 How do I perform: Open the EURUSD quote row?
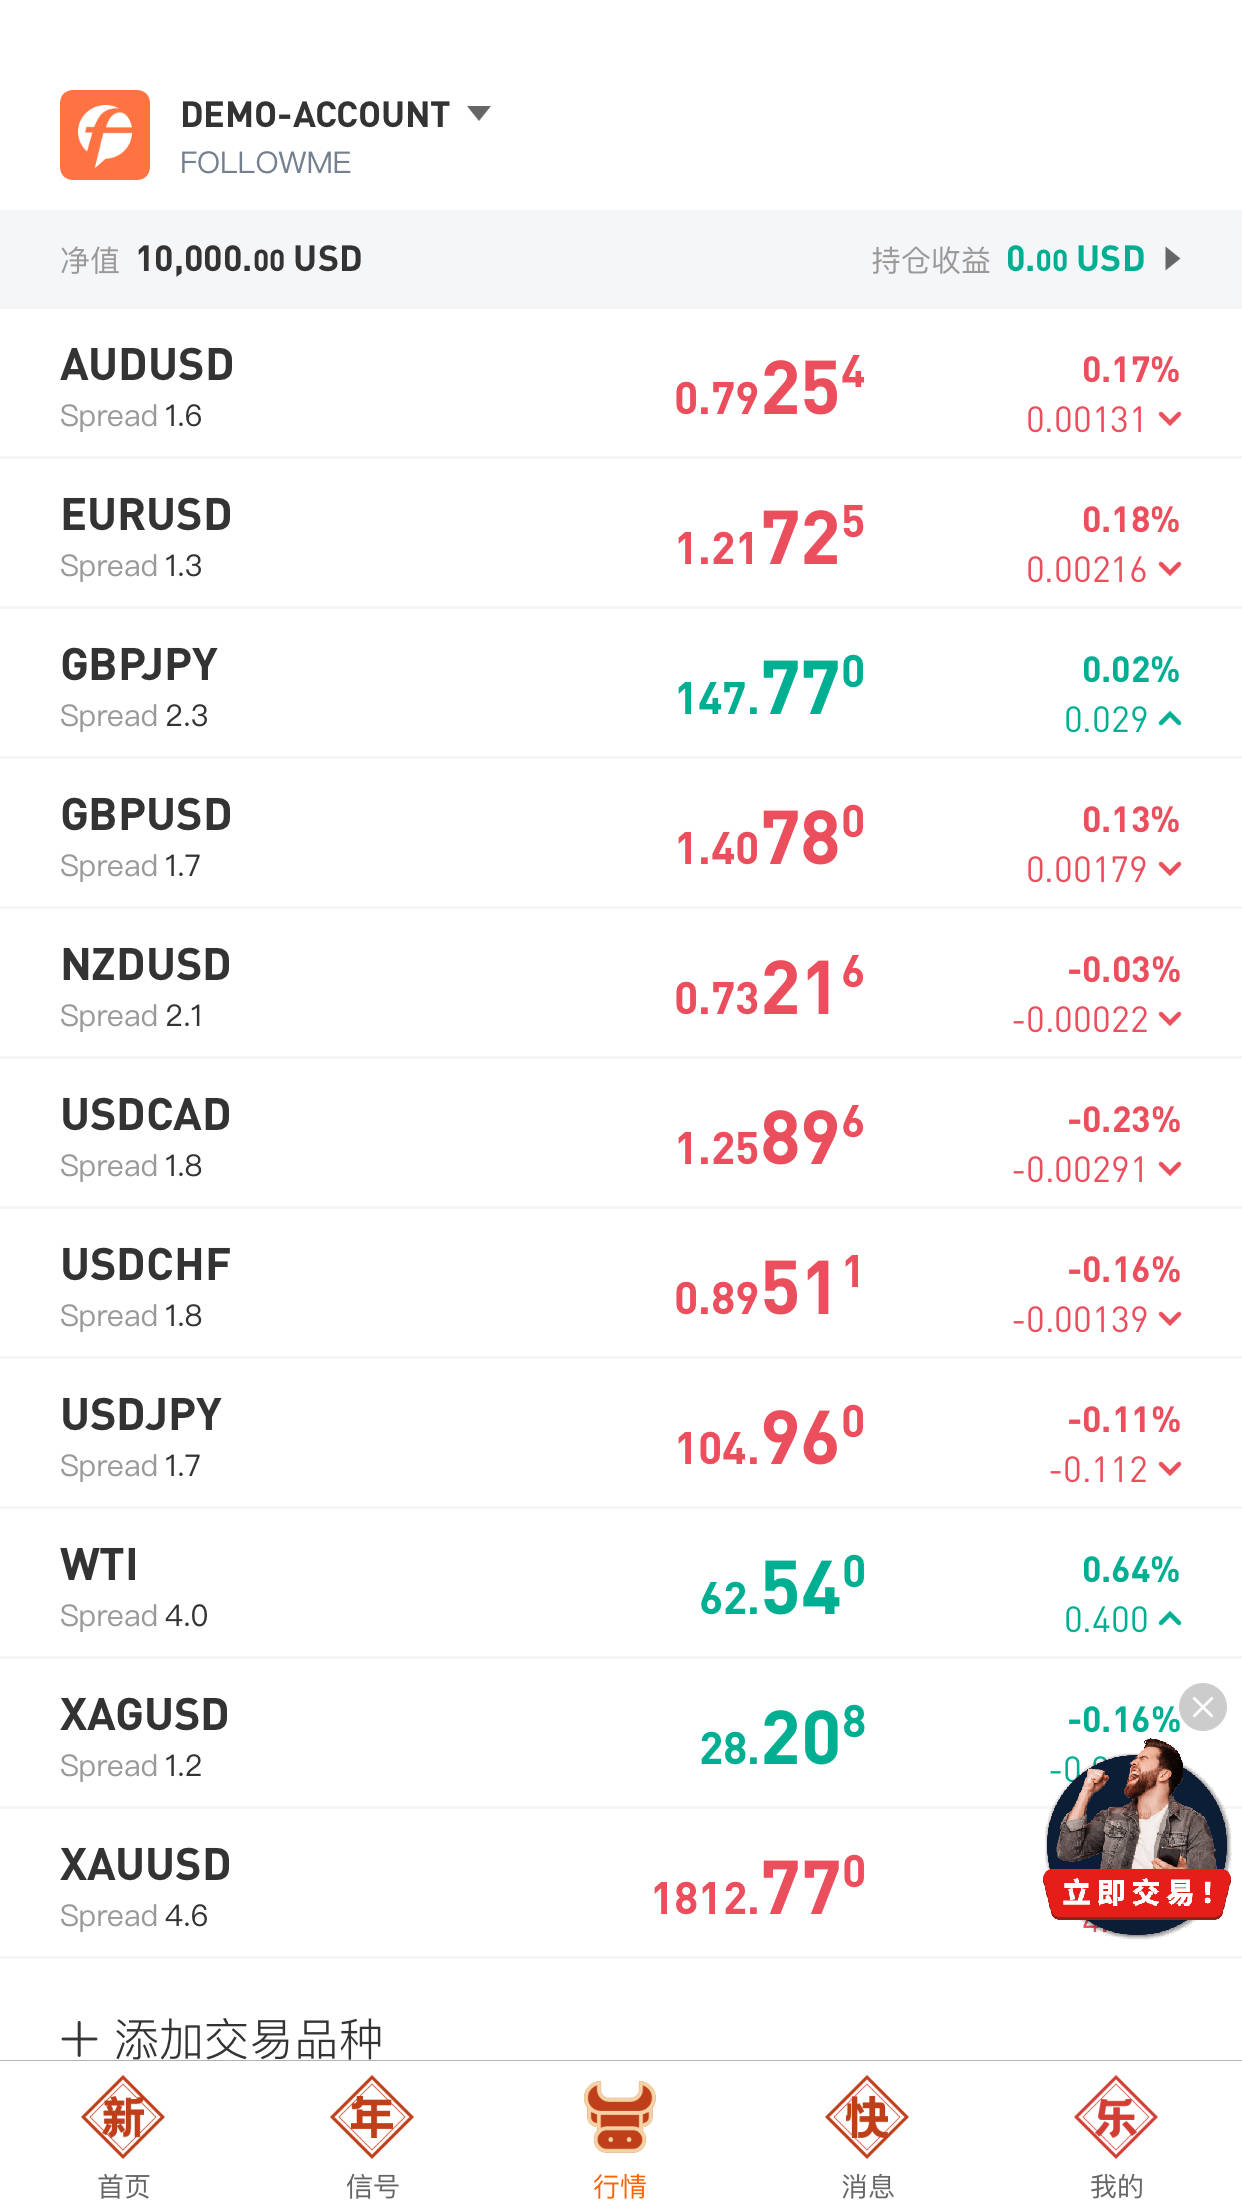pyautogui.click(x=621, y=534)
